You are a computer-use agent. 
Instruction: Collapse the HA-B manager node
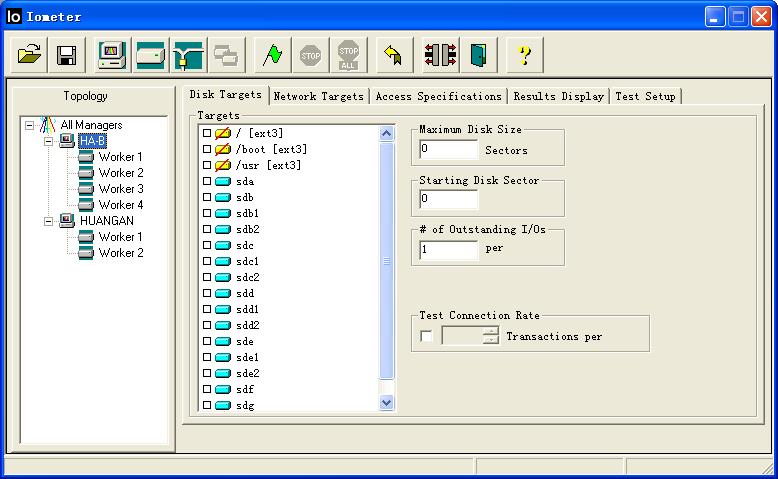(49, 141)
